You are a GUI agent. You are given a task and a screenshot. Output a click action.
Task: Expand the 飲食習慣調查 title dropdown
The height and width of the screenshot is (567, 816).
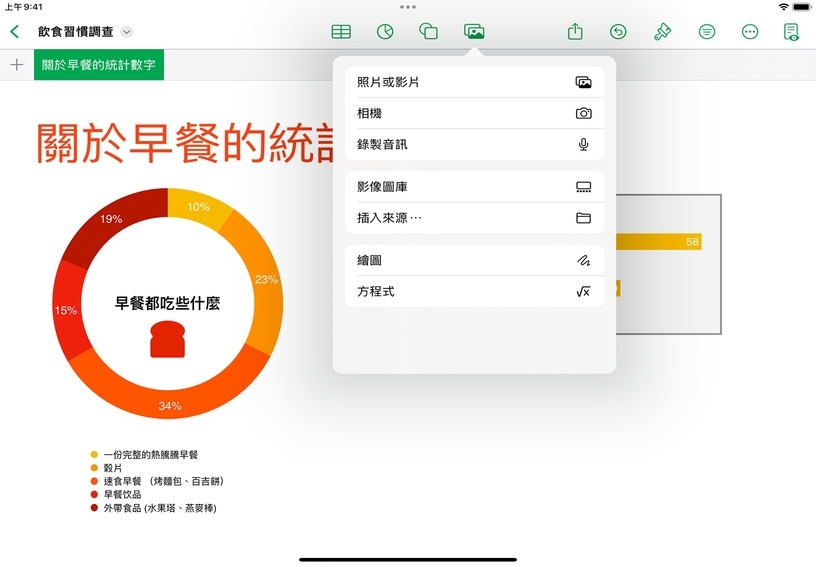coord(127,32)
